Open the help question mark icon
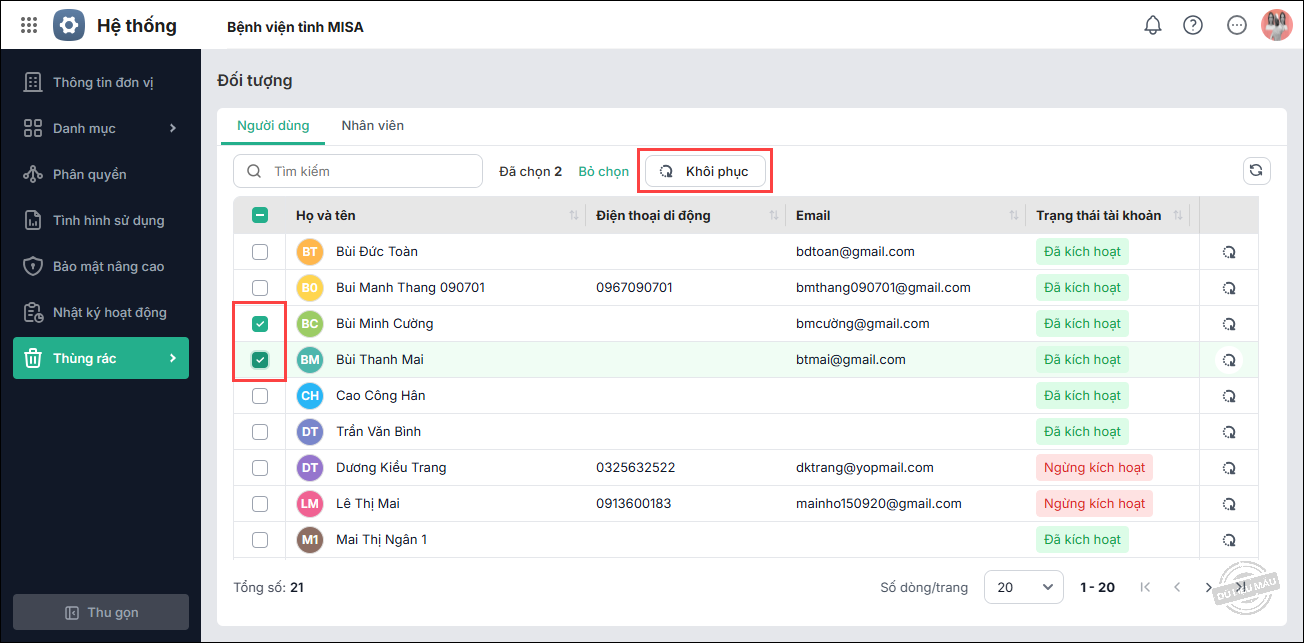 (1192, 26)
